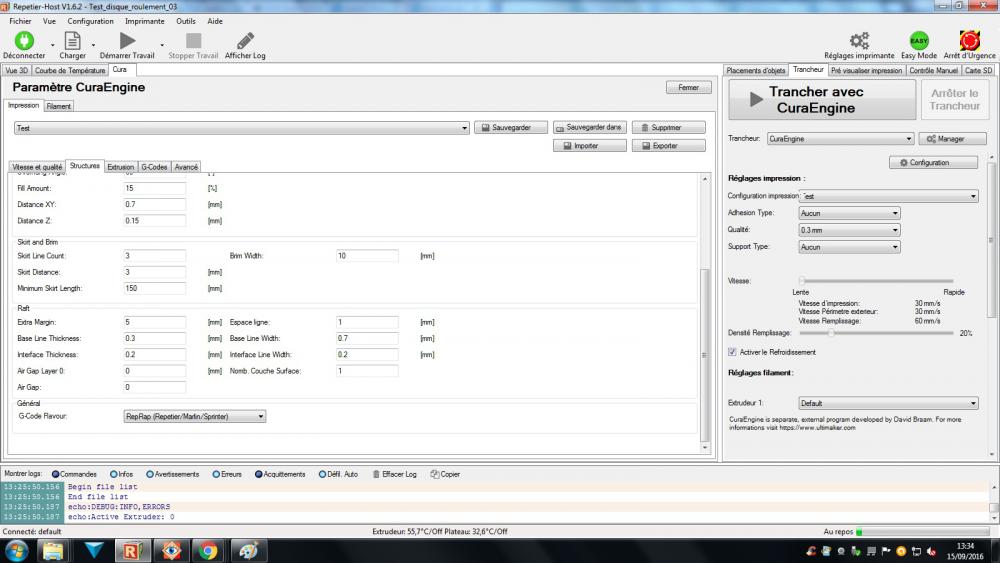Click the Stopper Travail icon
The width and height of the screenshot is (1000, 563).
click(193, 41)
